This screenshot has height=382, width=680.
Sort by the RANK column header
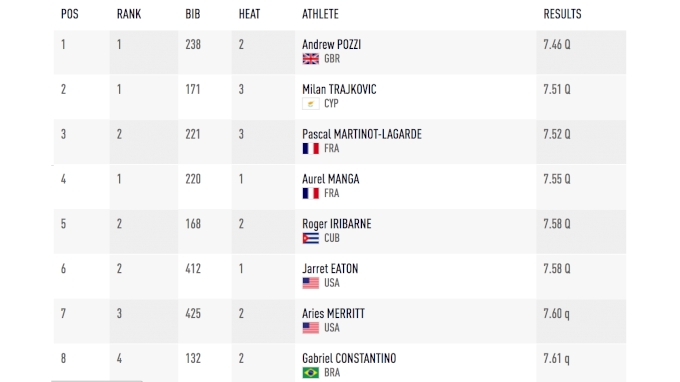[129, 14]
